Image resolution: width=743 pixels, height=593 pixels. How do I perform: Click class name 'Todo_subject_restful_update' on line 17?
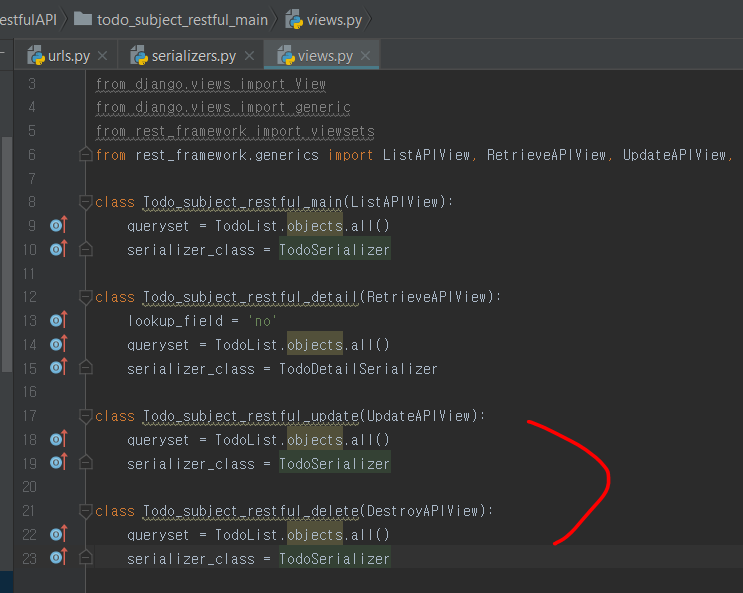[x=251, y=416]
